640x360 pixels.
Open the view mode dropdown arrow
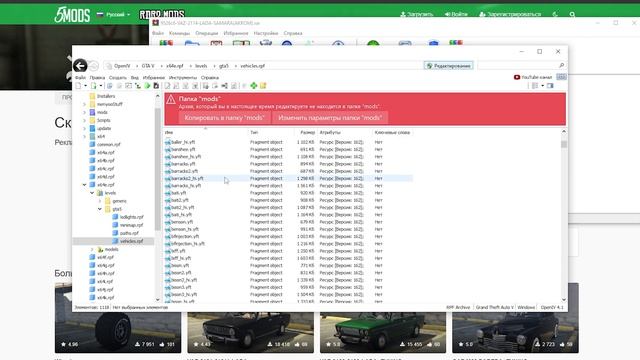[x=542, y=86]
